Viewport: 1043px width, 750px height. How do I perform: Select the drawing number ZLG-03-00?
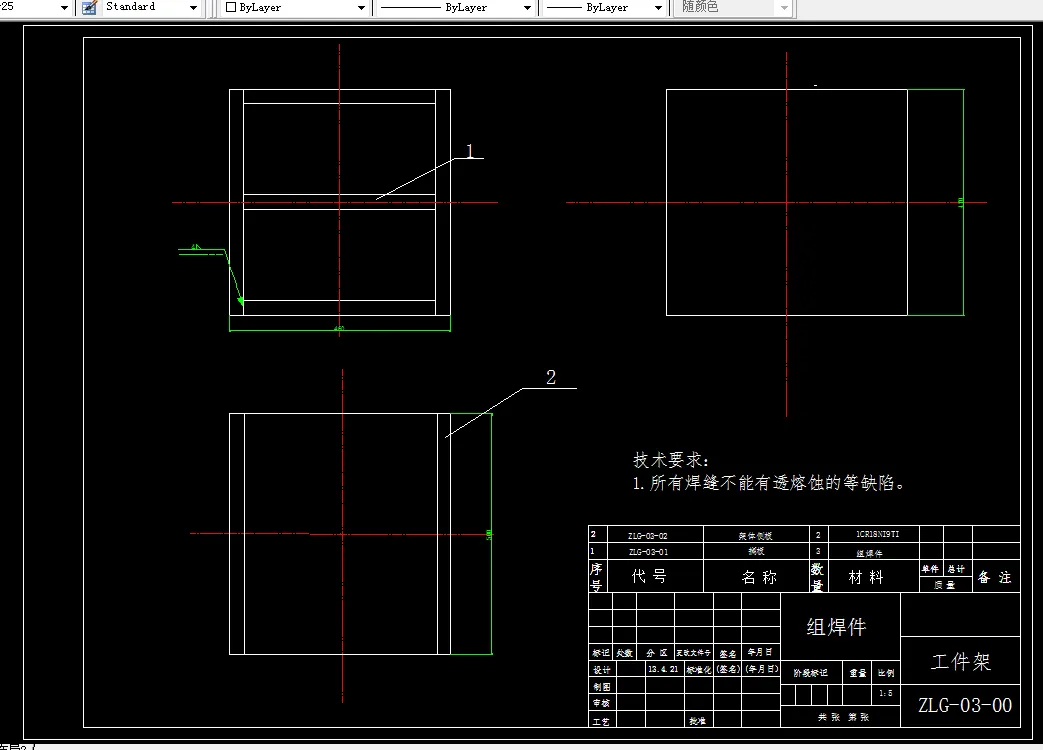point(965,705)
